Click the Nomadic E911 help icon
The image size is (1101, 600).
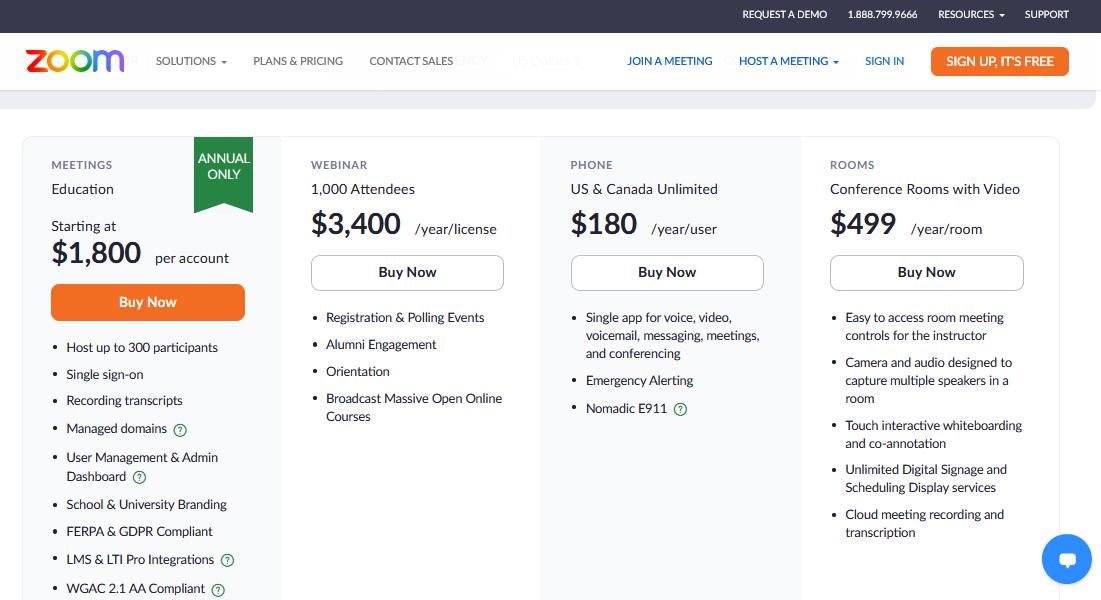[x=680, y=408]
